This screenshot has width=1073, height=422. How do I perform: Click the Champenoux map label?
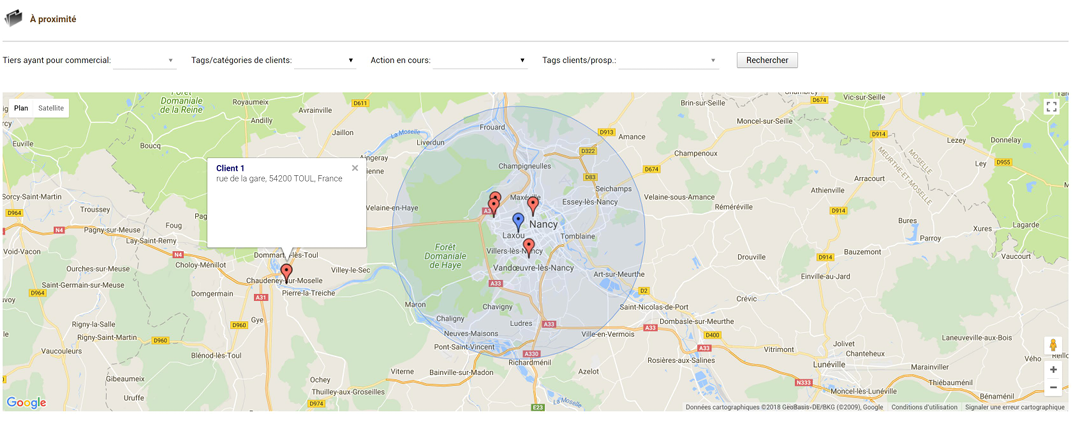click(697, 153)
